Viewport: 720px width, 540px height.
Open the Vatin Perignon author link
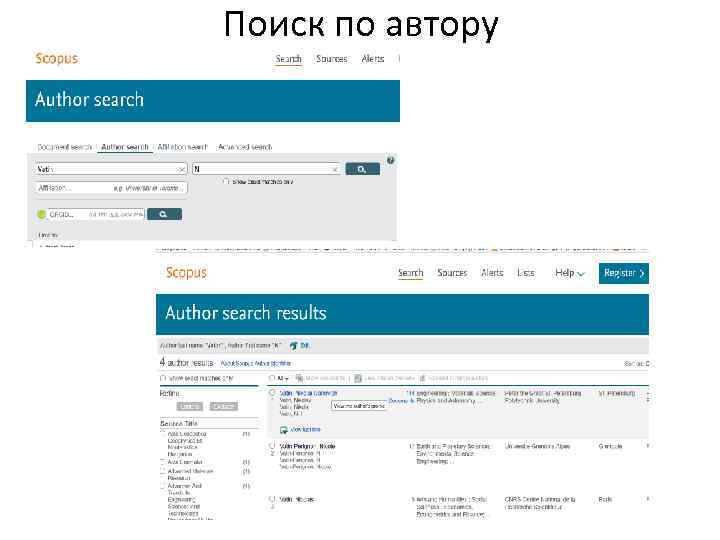click(x=308, y=446)
